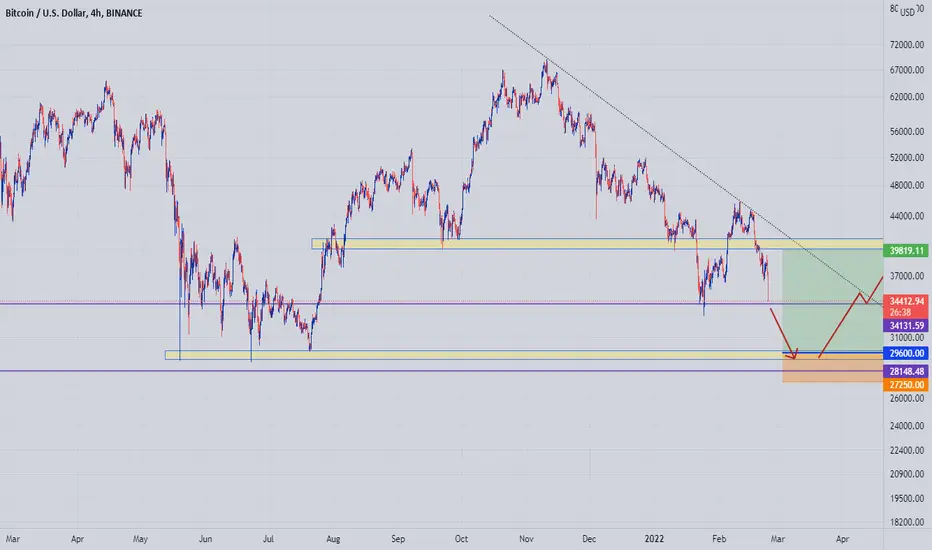Click the Dec label on time axis
The height and width of the screenshot is (550, 932).
click(589, 539)
